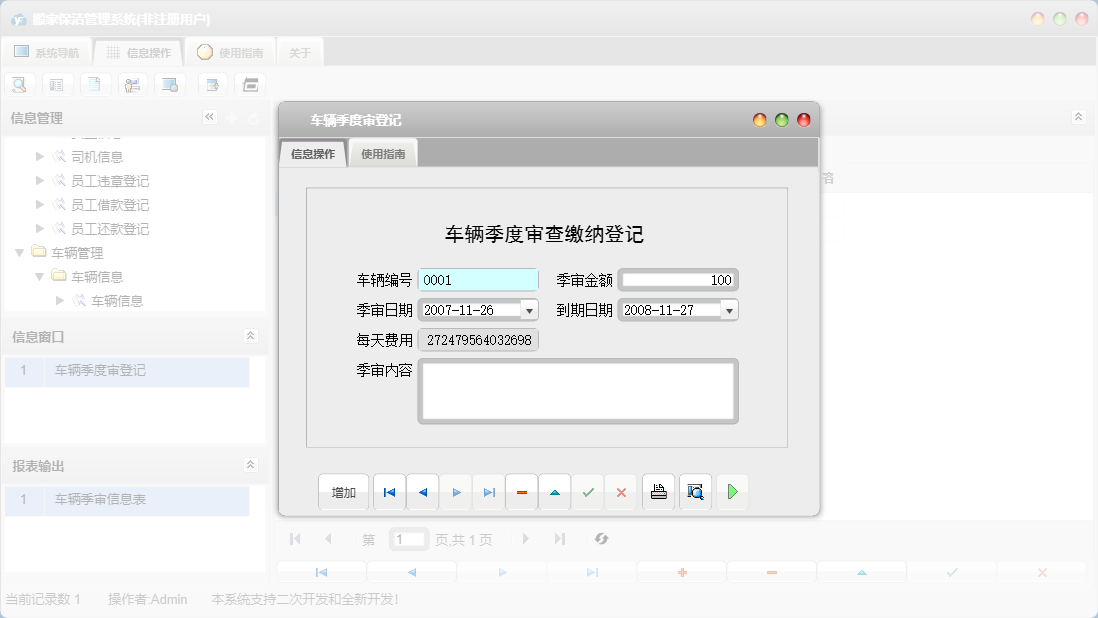Switch to the 使用指南 tab in the dialog
This screenshot has height=618, width=1098.
click(x=385, y=155)
